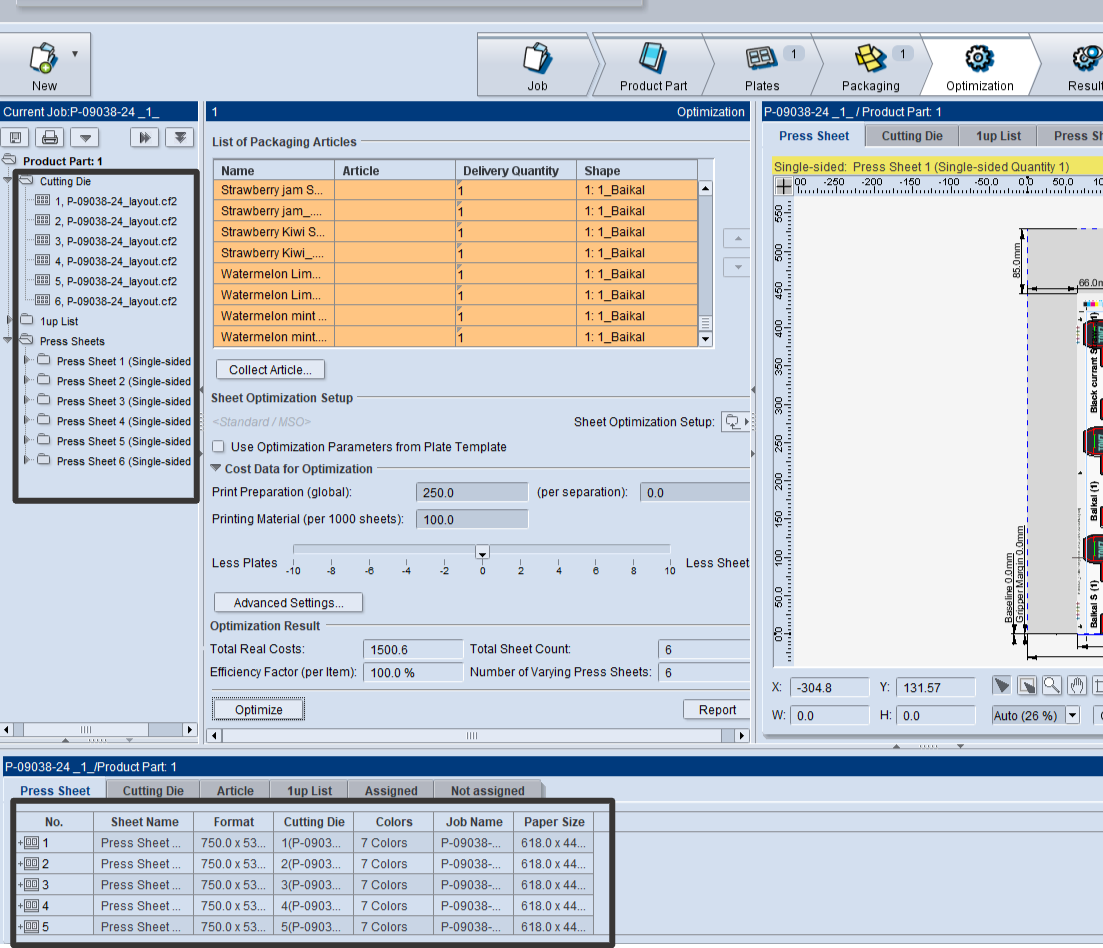
Task: Open the Auto (26 %) zoom dropdown
Action: [x=1073, y=715]
